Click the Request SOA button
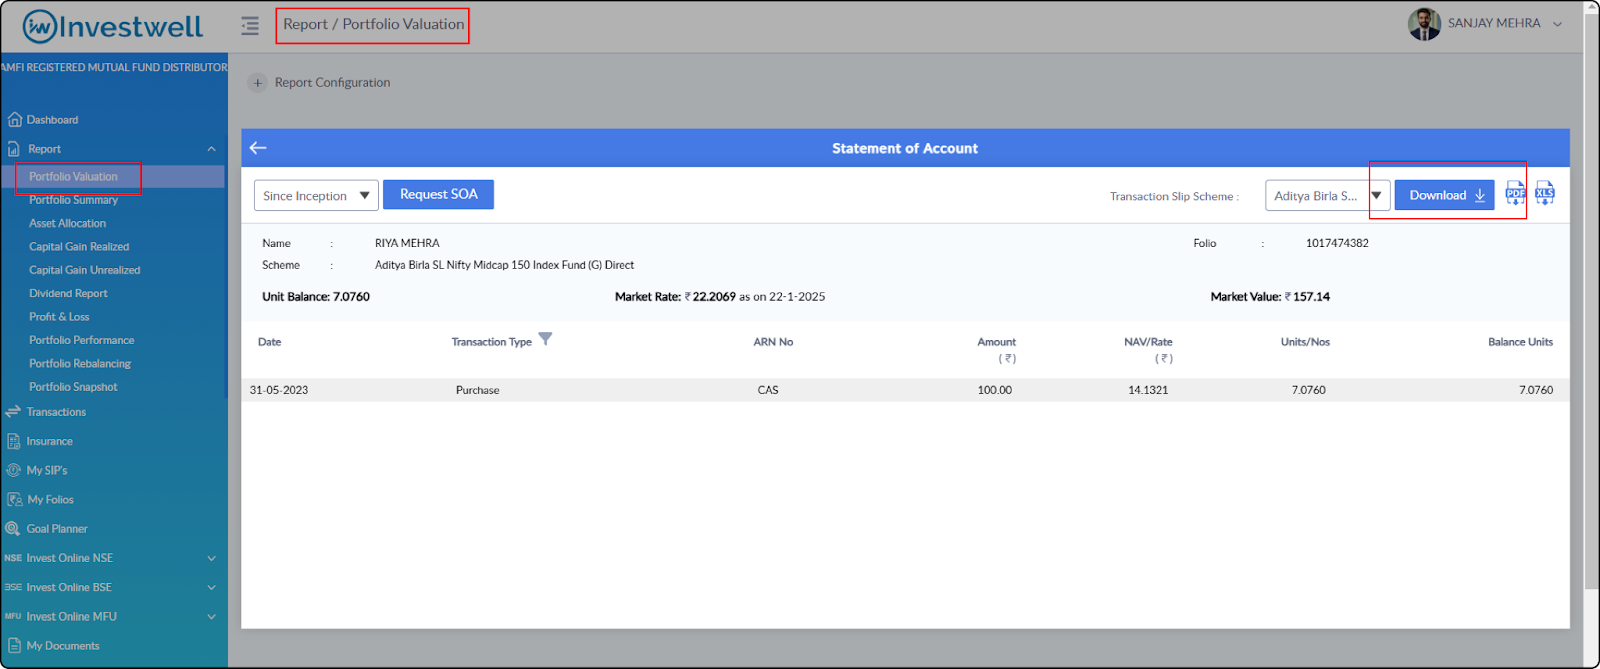The image size is (1600, 669). point(438,194)
